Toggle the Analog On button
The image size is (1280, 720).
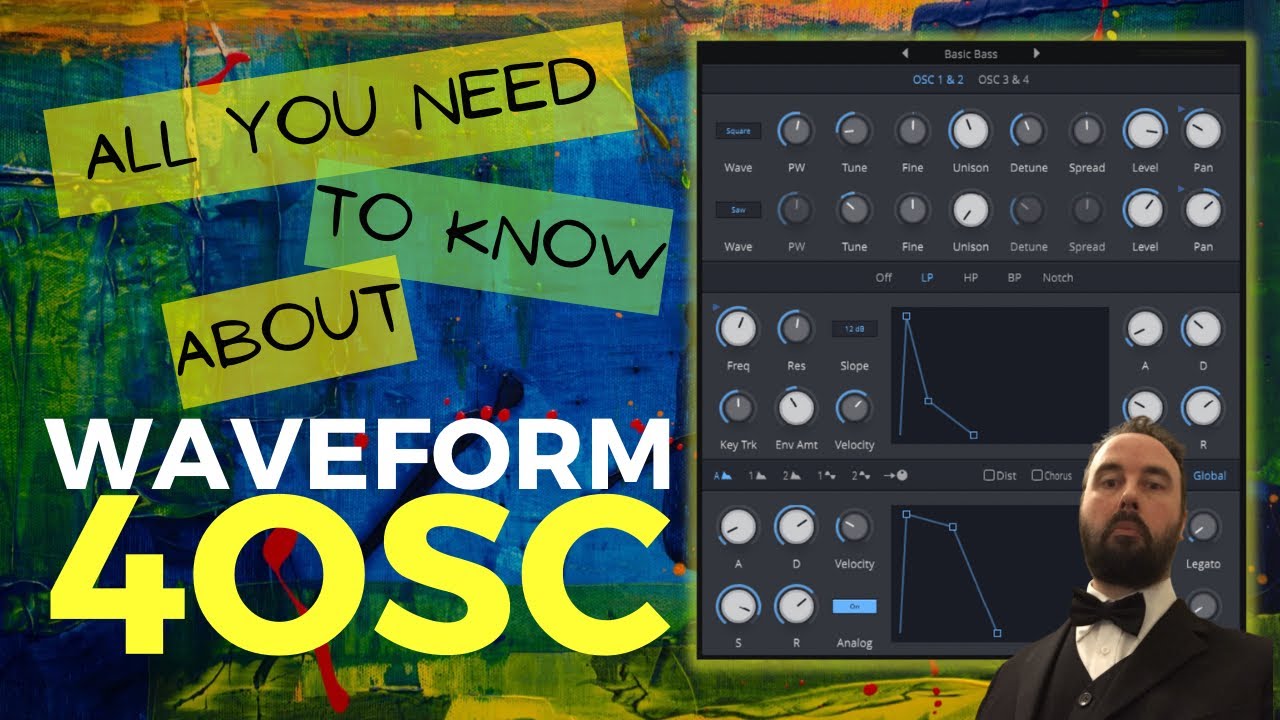pyautogui.click(x=854, y=606)
